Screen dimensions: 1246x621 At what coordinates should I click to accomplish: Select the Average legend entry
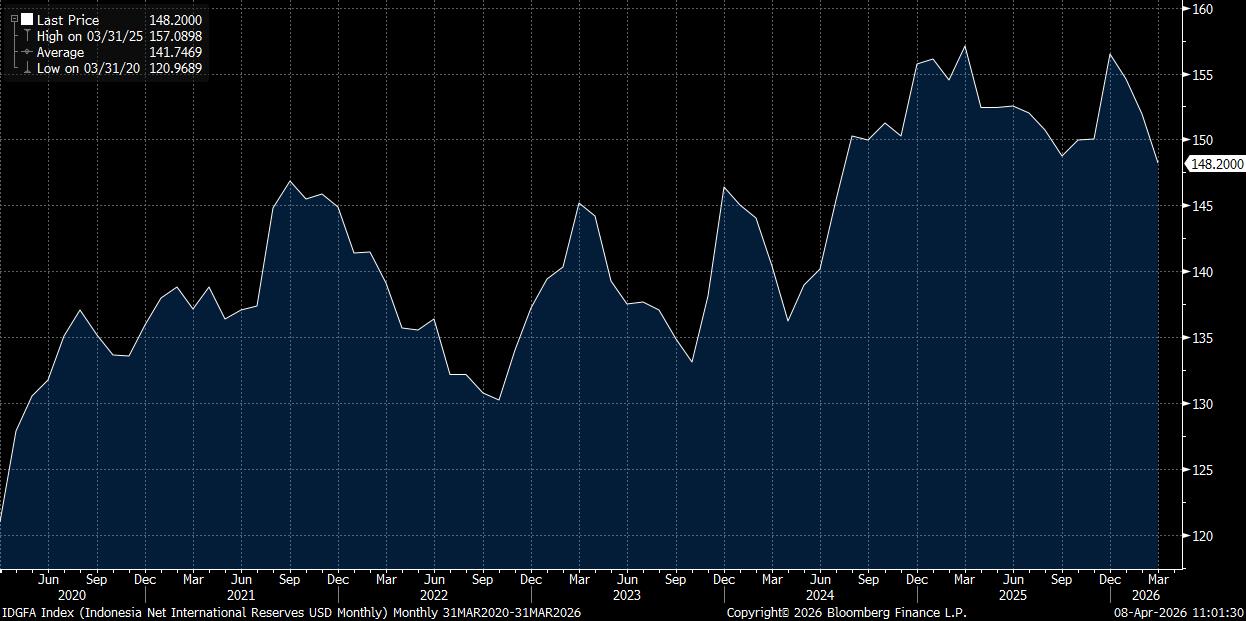click(60, 52)
